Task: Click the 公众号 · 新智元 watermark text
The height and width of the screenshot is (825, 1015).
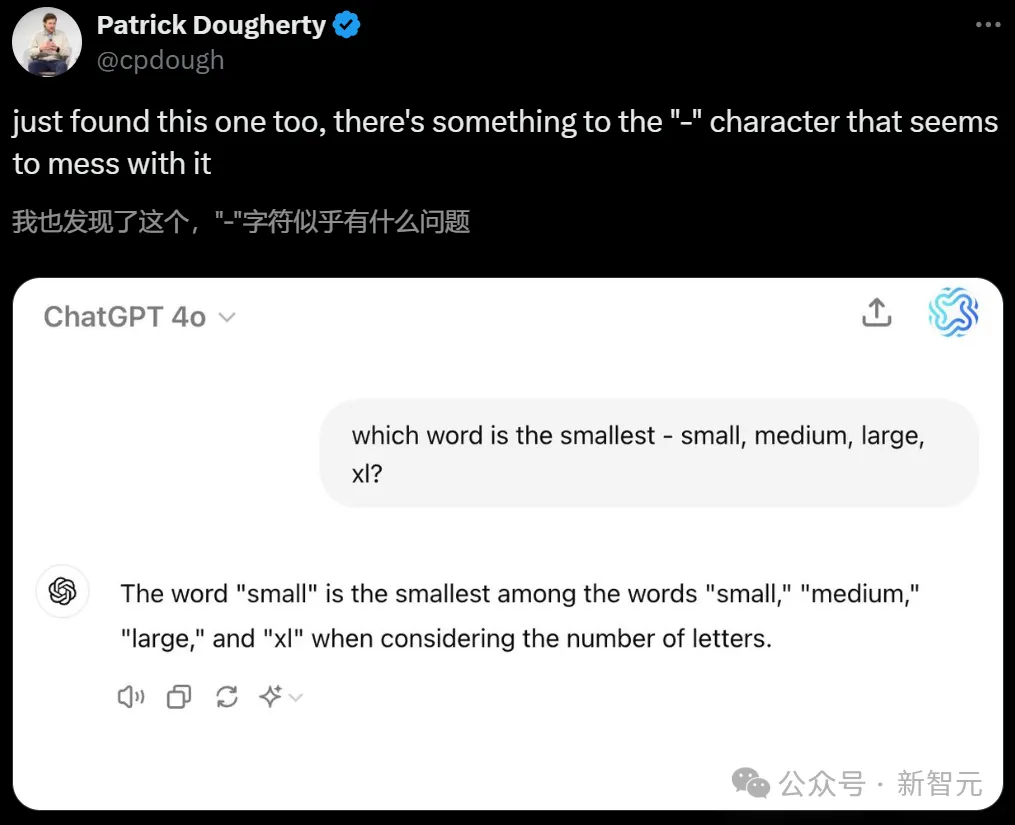Action: tap(881, 783)
